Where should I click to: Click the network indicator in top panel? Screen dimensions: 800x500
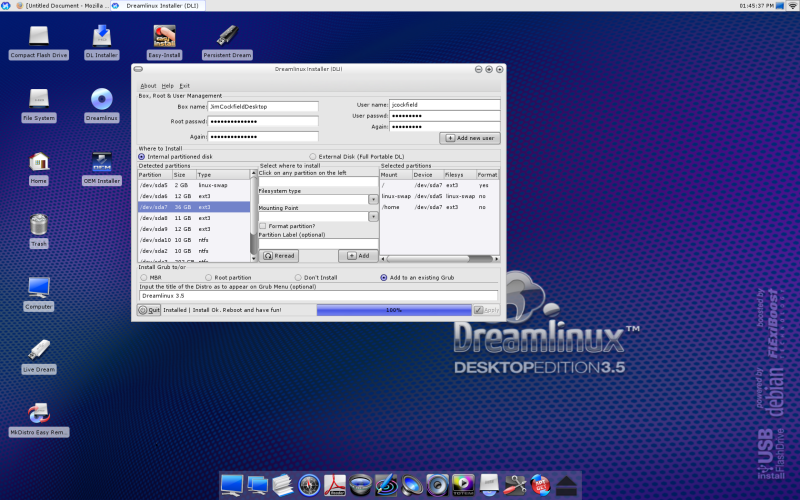[x=793, y=6]
